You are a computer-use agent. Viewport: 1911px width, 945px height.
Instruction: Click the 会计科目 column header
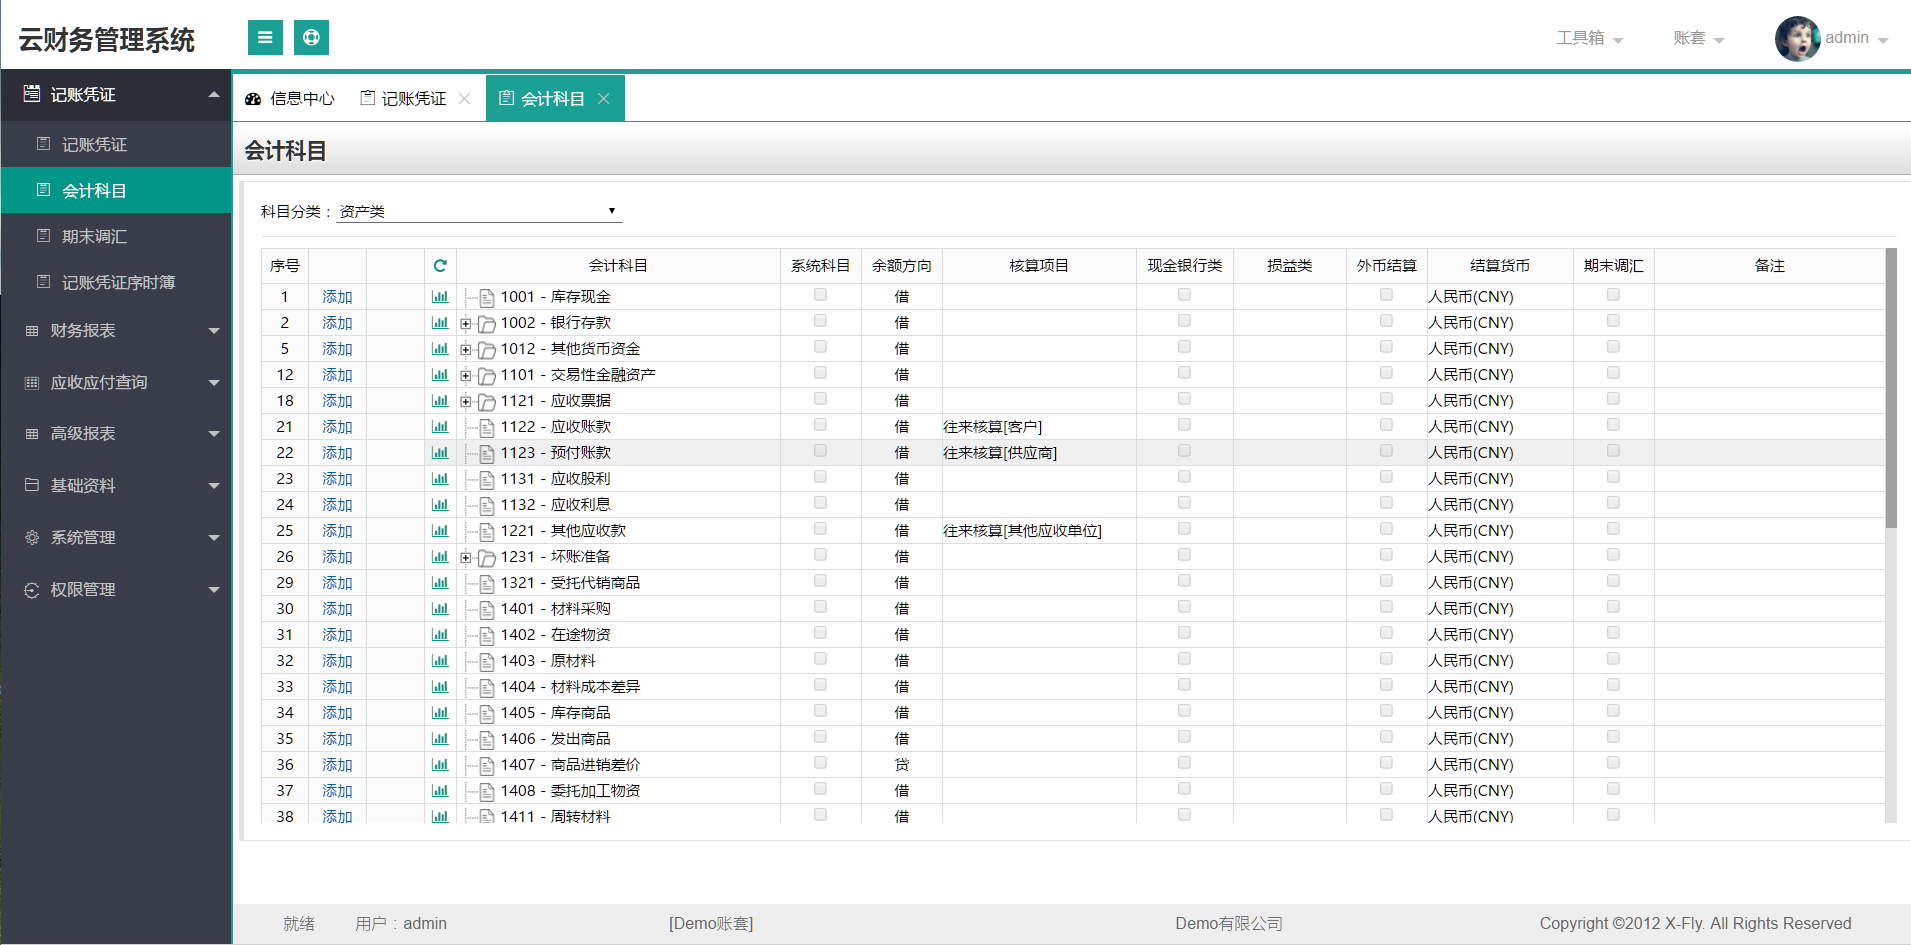click(618, 266)
